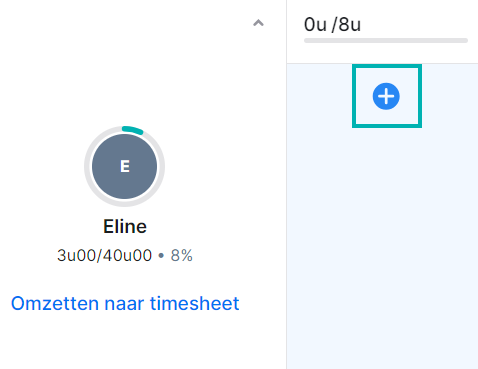This screenshot has height=369, width=478.
Task: Click the day column header showing 0u
Action: coord(382,32)
